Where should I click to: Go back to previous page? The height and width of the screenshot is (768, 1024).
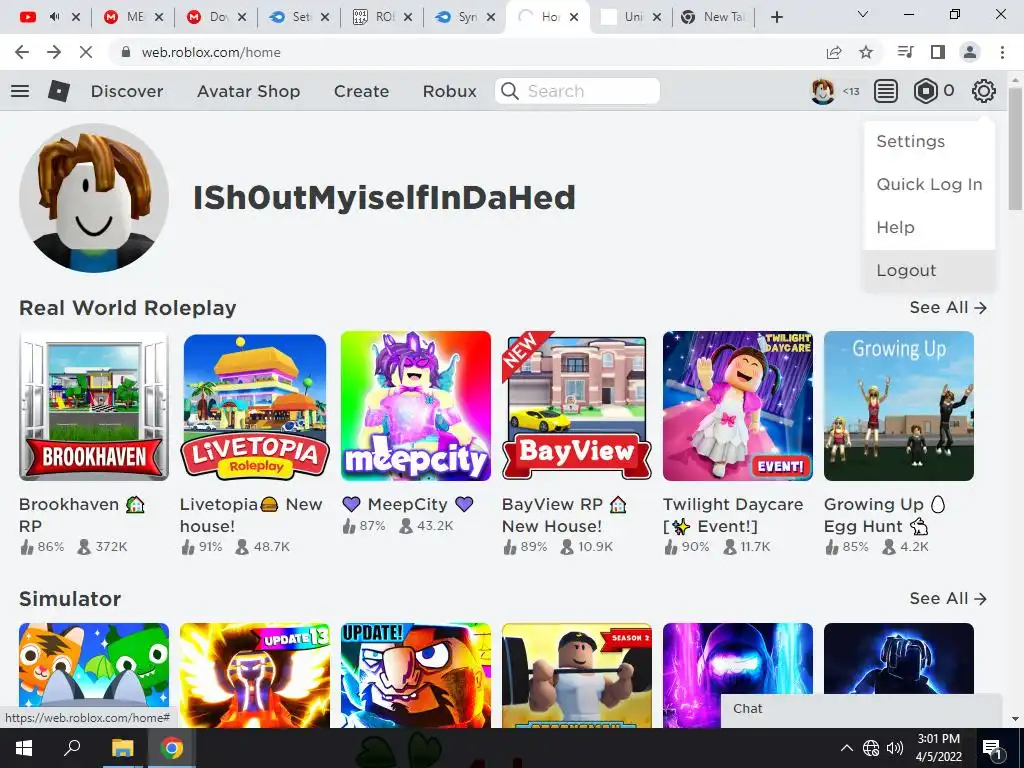click(x=22, y=52)
